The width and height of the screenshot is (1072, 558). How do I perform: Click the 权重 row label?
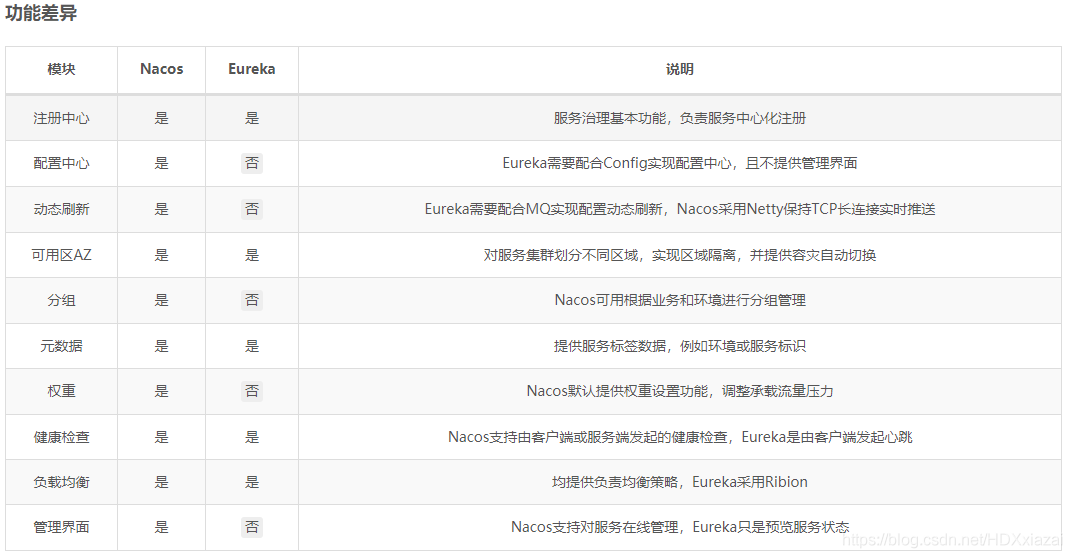coord(62,391)
